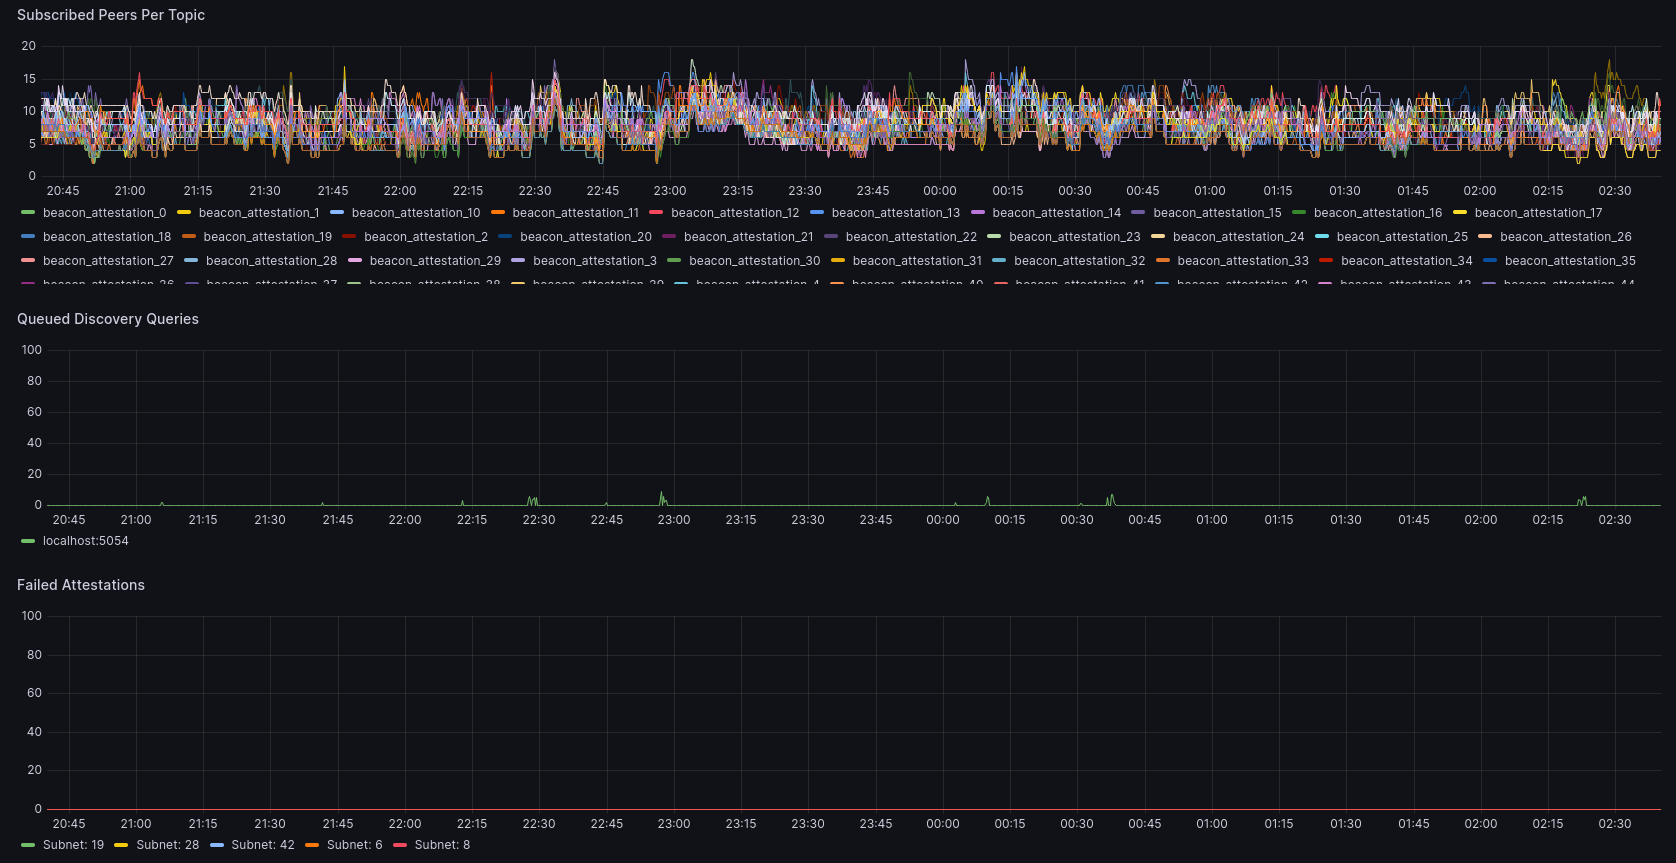The width and height of the screenshot is (1676, 863).
Task: Select the beacon_attestation_22 legend label
Action: pyautogui.click(x=911, y=237)
